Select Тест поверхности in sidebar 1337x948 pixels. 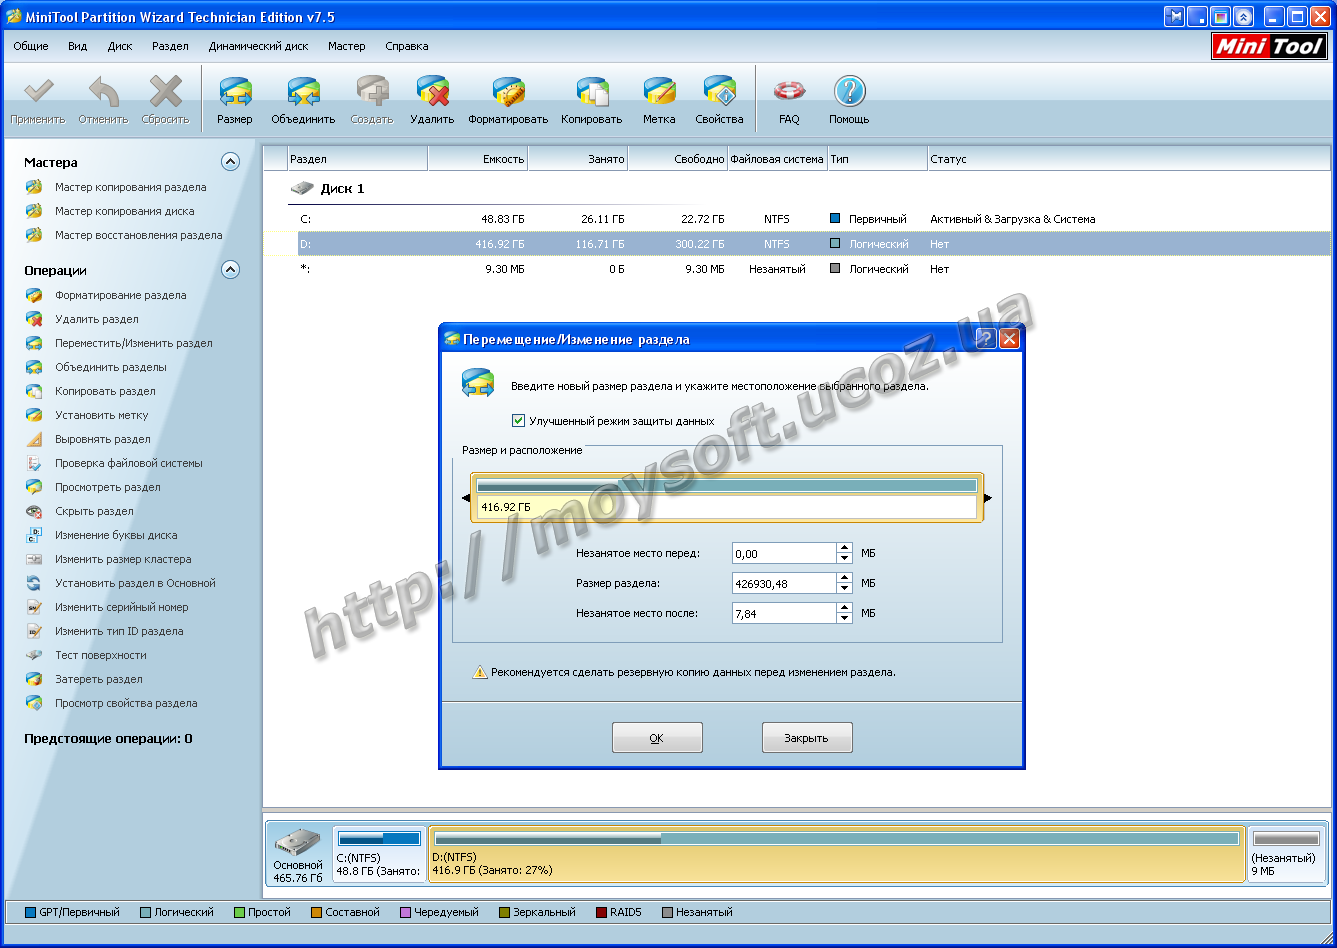pos(100,655)
